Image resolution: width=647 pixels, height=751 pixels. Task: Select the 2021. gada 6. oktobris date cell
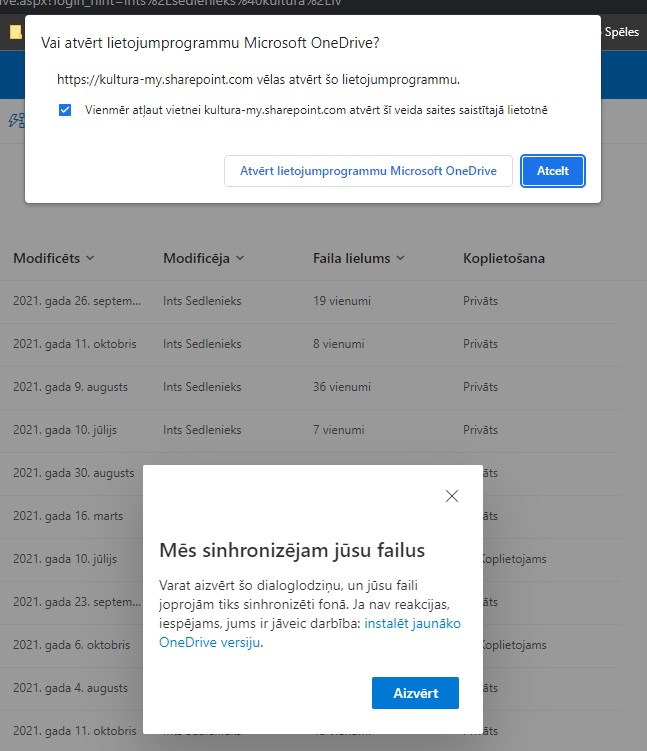click(x=71, y=645)
